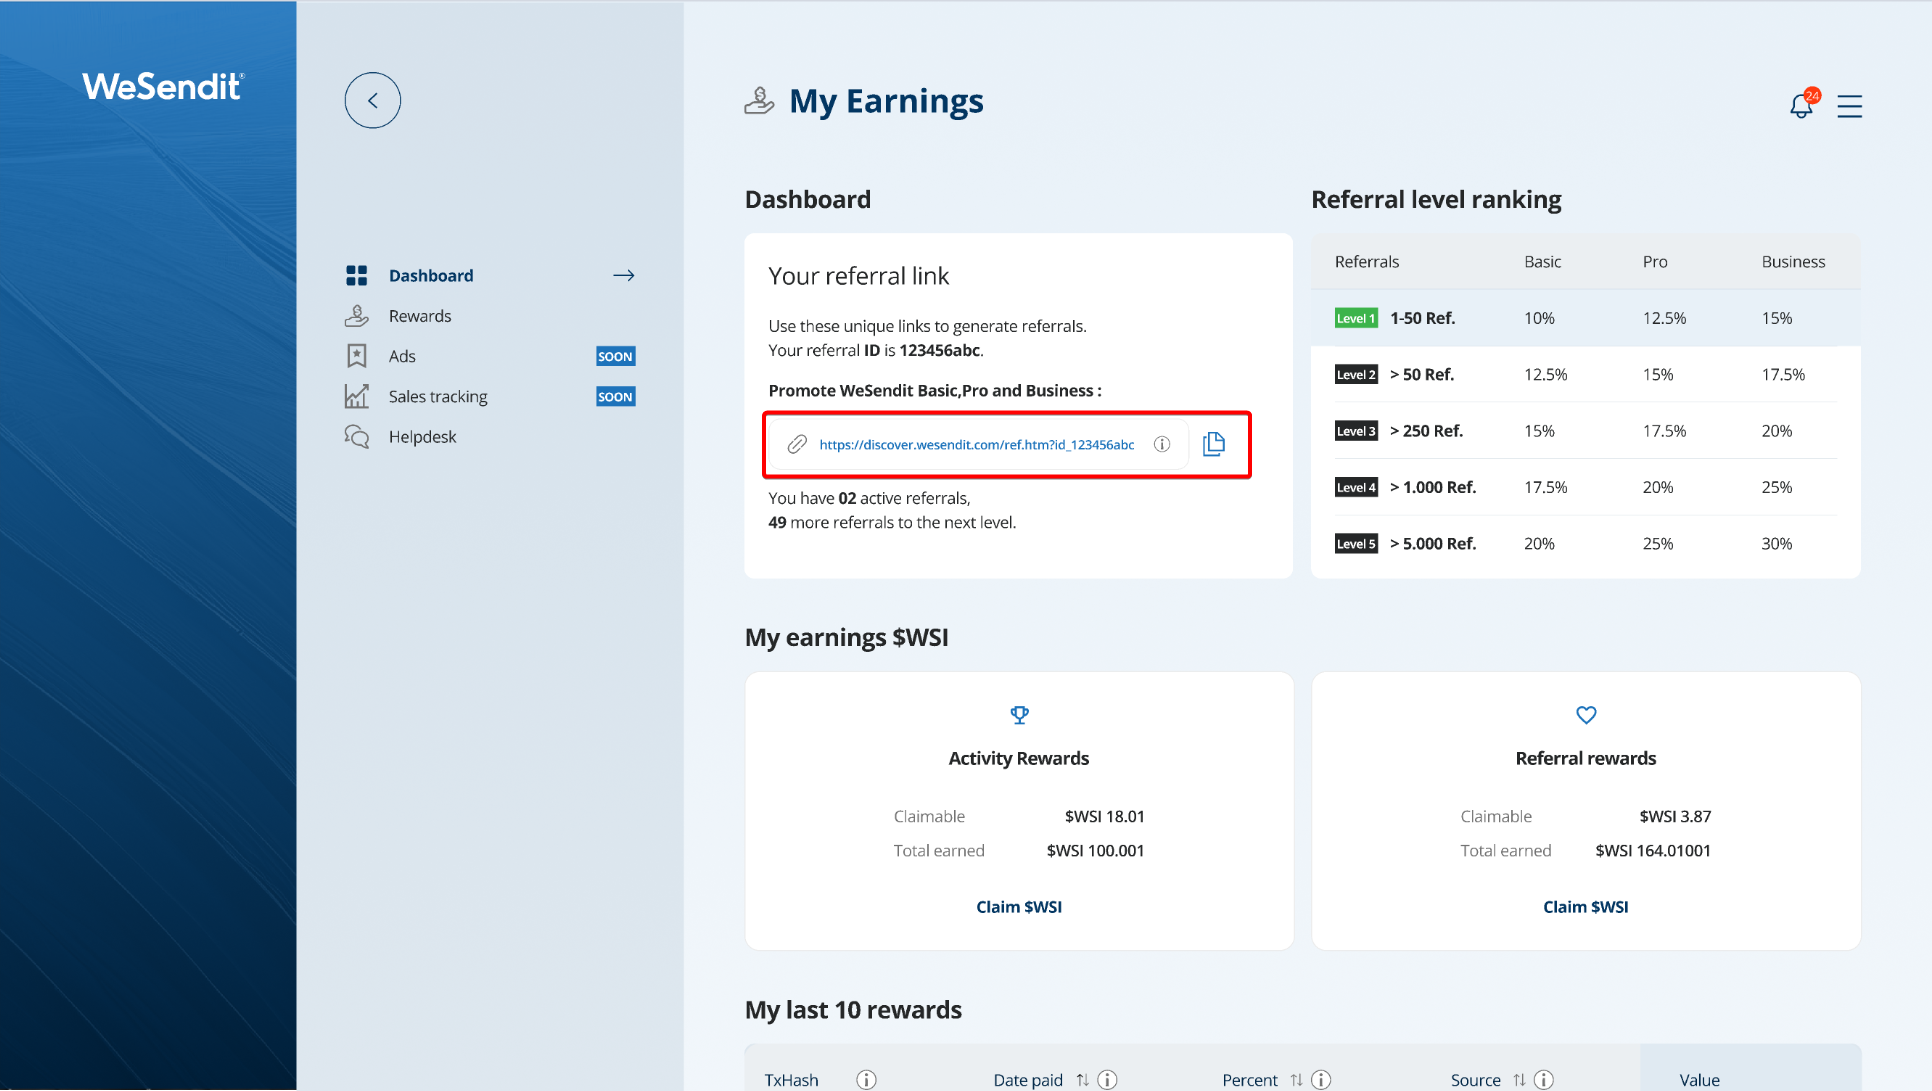
Task: Open Rewards in sidebar
Action: [420, 316]
